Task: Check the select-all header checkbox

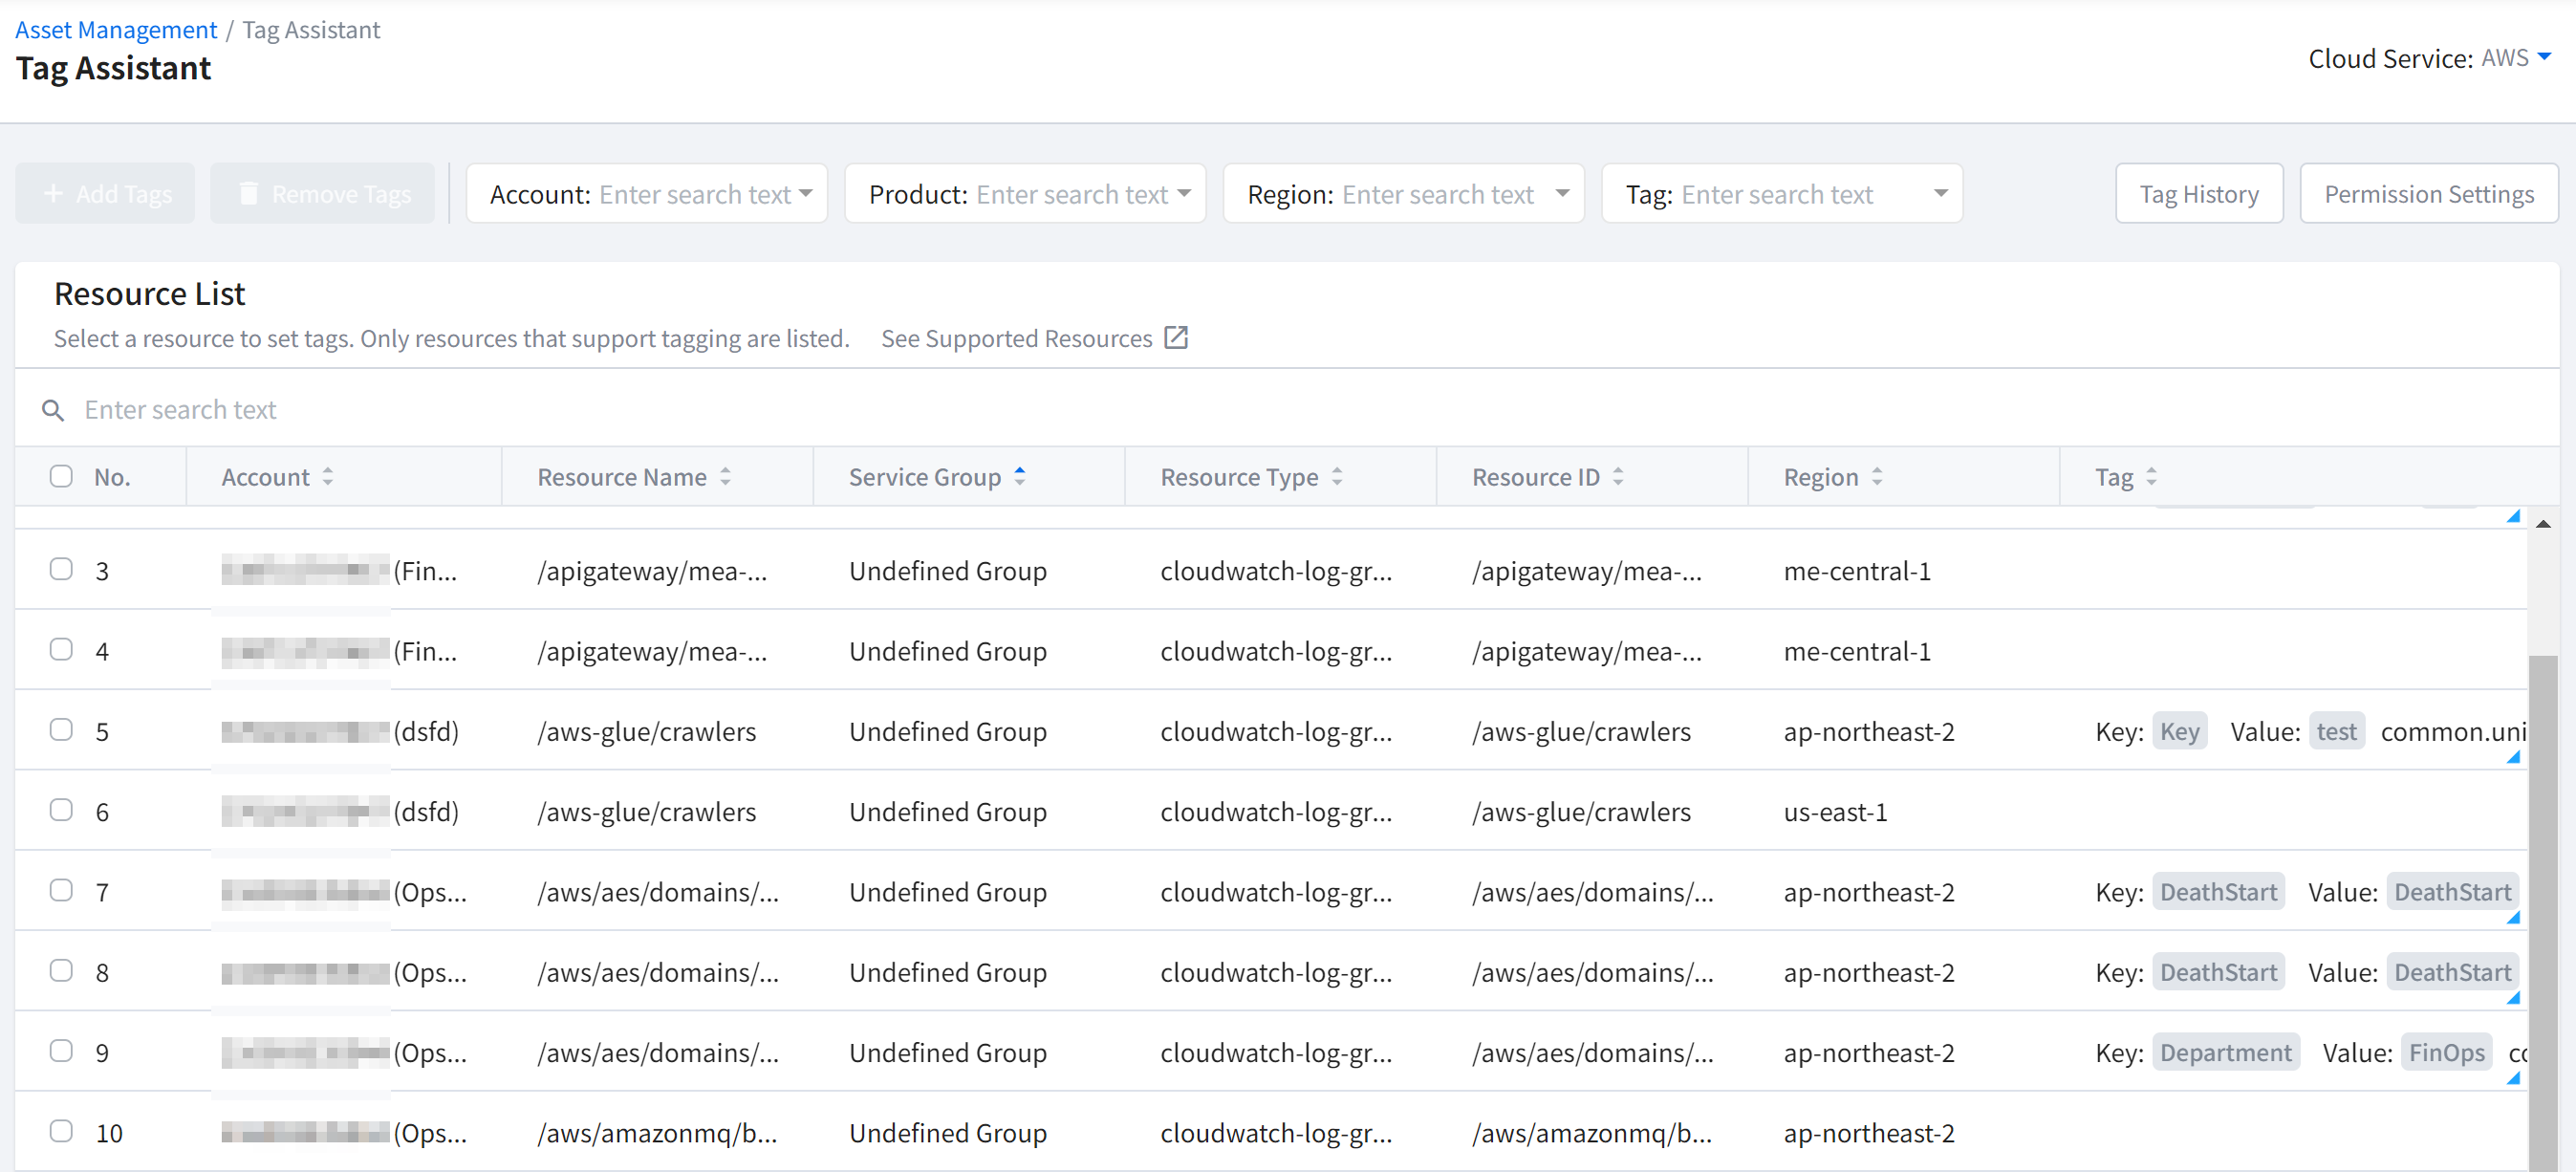Action: point(61,476)
